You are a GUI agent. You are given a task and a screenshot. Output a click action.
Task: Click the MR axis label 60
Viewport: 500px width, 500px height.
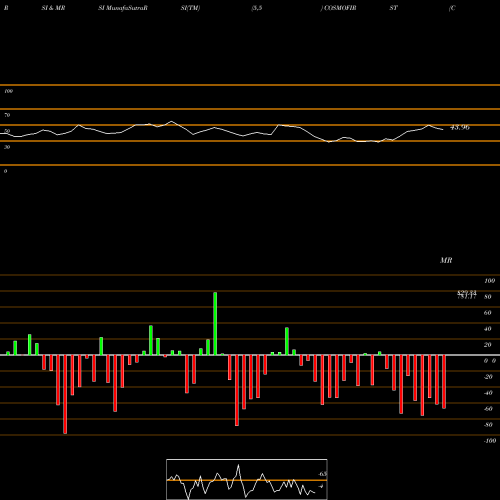[x=487, y=313]
